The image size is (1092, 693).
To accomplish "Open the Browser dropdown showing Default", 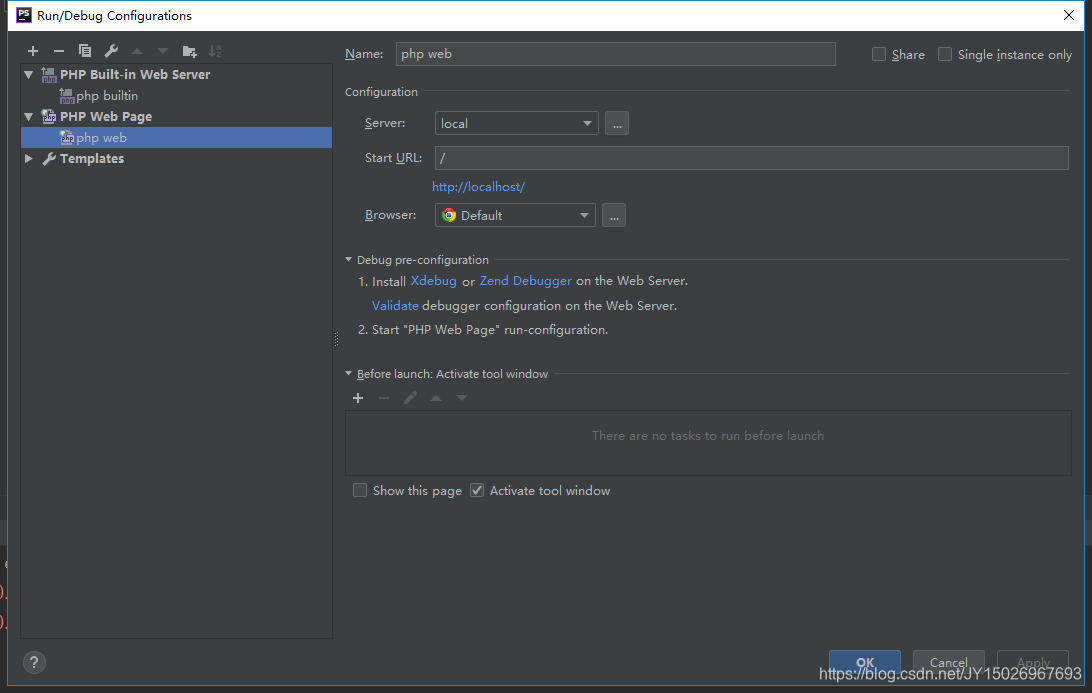I will pyautogui.click(x=515, y=215).
